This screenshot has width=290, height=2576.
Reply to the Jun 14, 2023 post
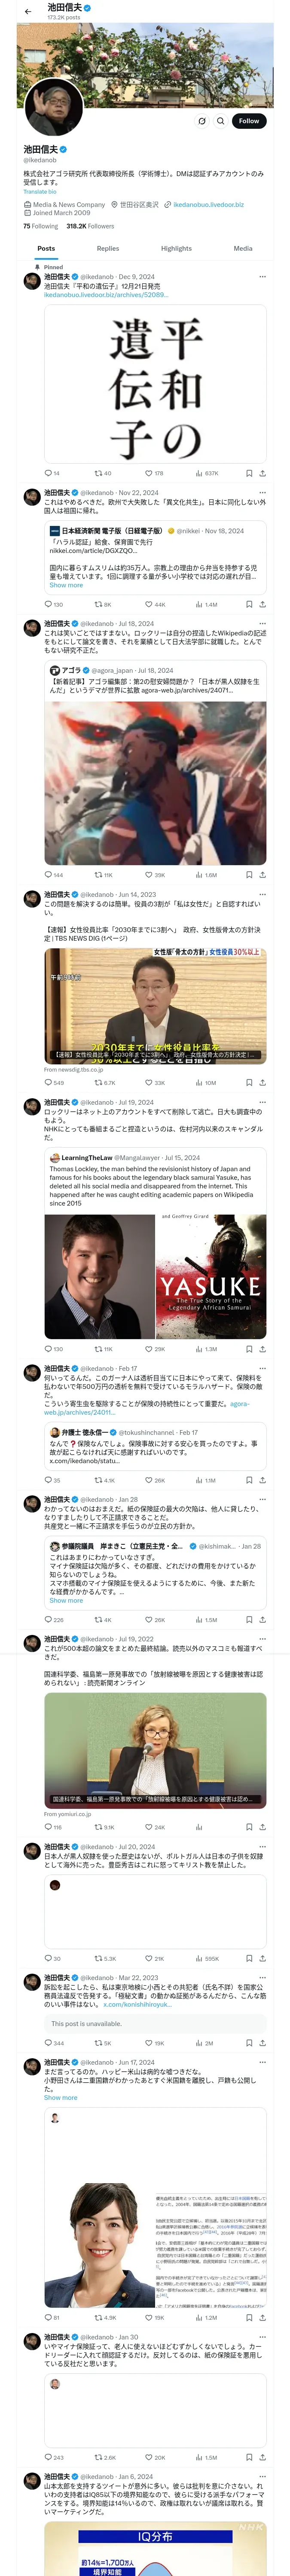(x=53, y=1082)
